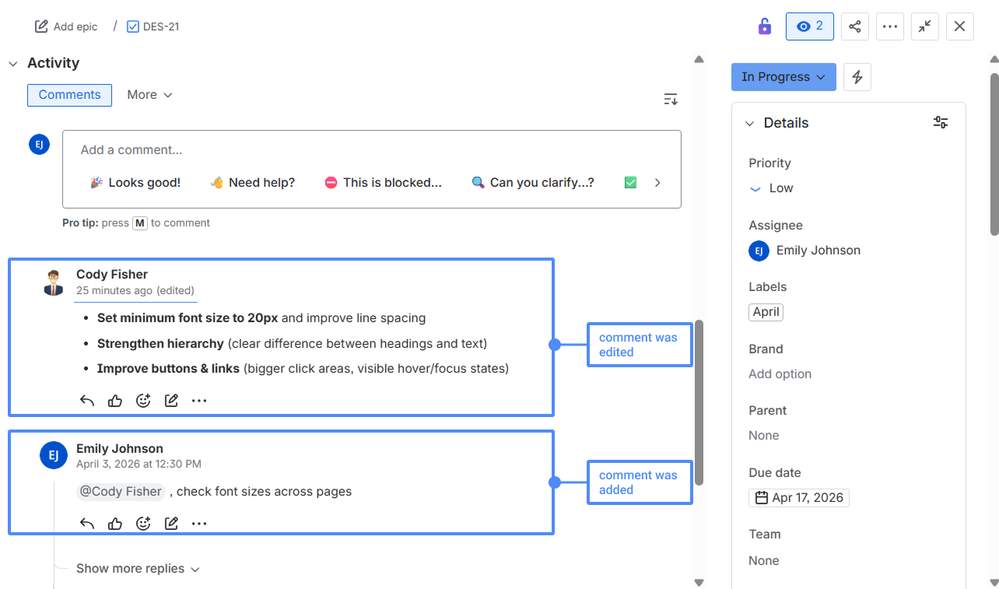Open the share icon at top right

point(855,26)
